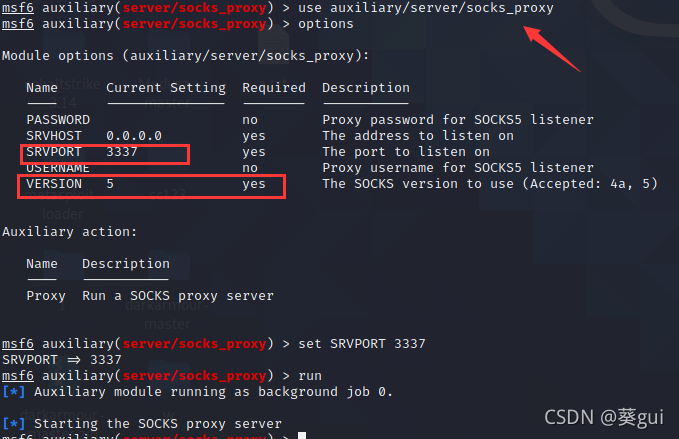The image size is (679, 439).
Task: Click 'Module options (auxiliary/server/socks_proxy):' heading
Action: 185,56
